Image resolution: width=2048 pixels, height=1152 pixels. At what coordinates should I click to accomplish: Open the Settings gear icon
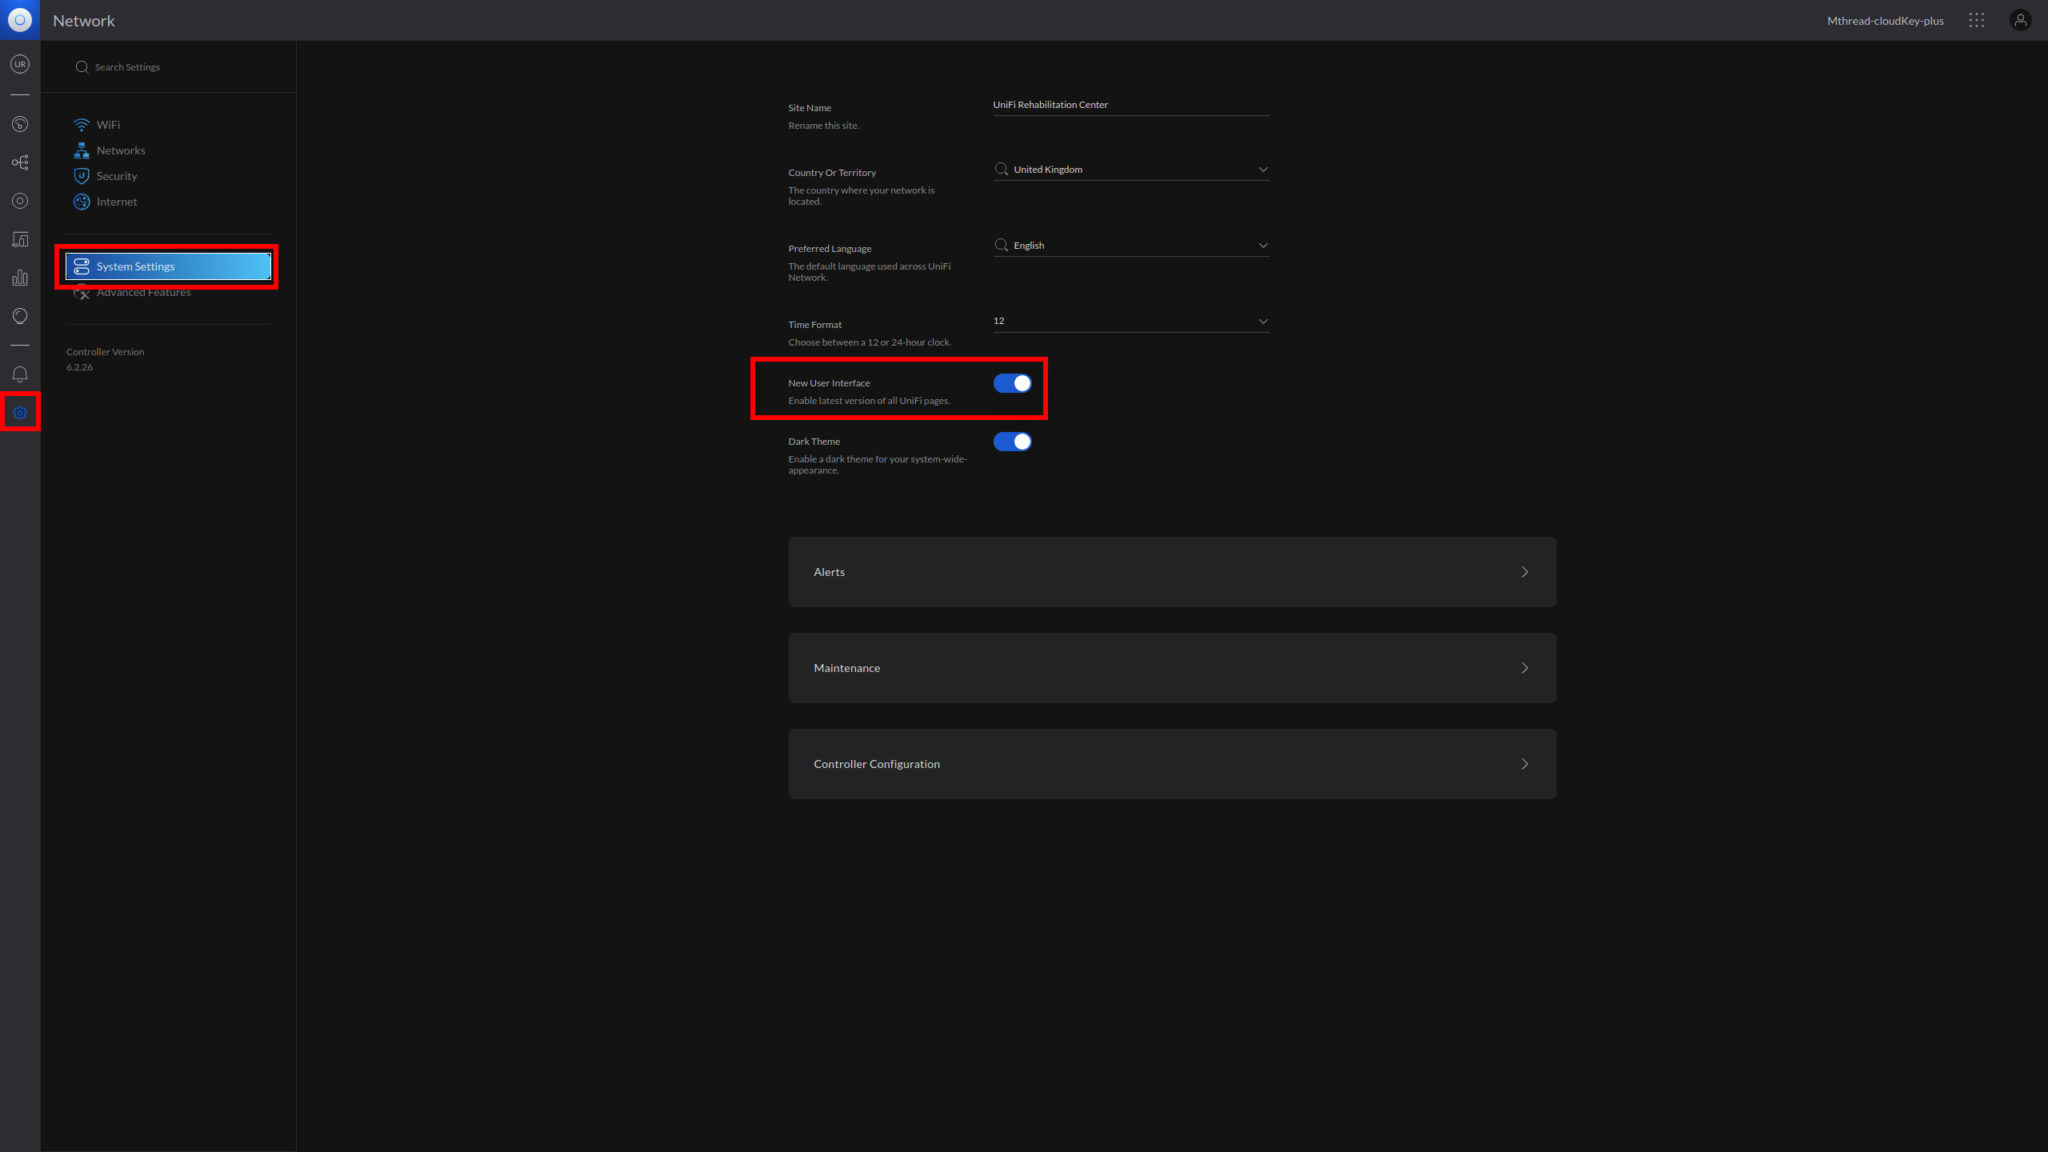pos(20,412)
